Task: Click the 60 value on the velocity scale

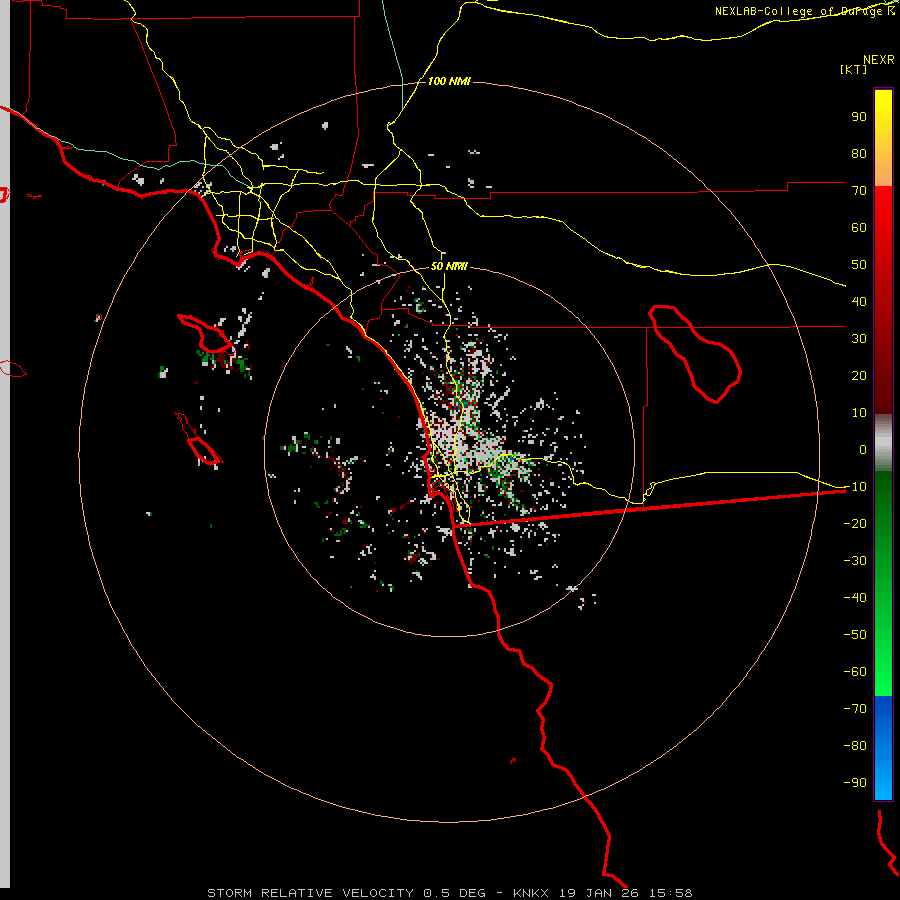Action: (x=859, y=228)
